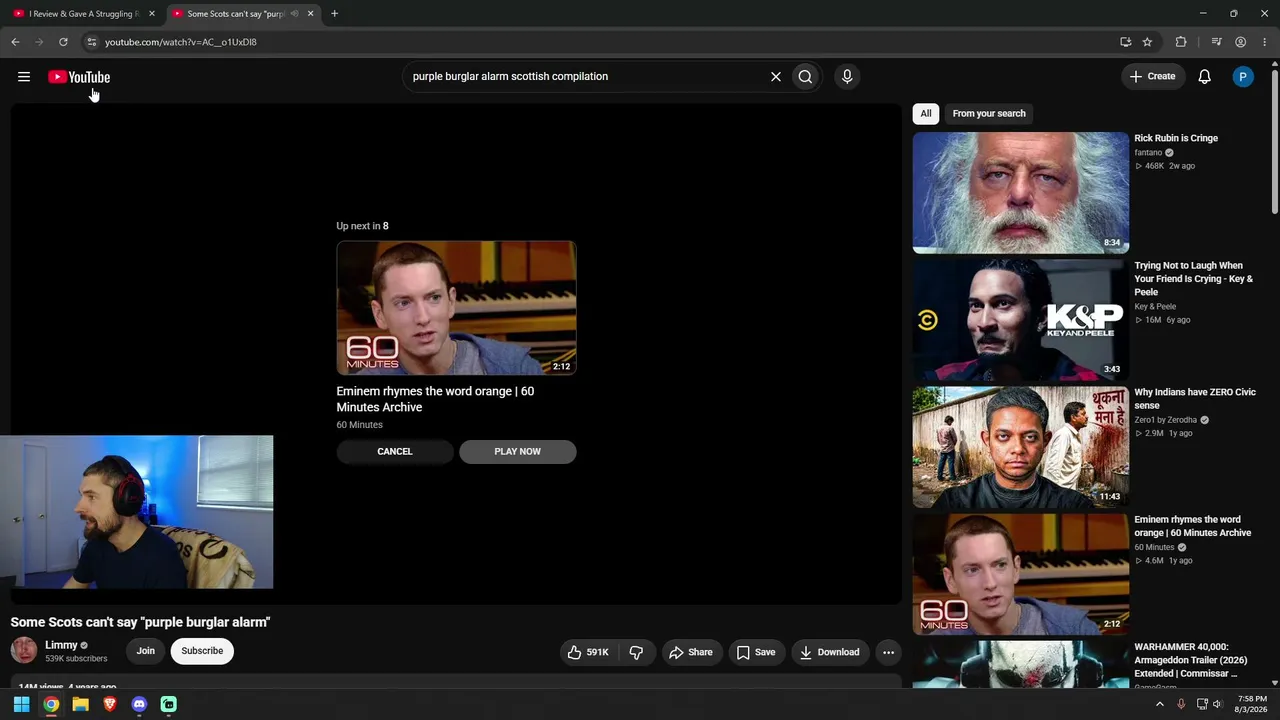Open the browser extensions puzzle icon
The height and width of the screenshot is (720, 1280).
(1181, 42)
